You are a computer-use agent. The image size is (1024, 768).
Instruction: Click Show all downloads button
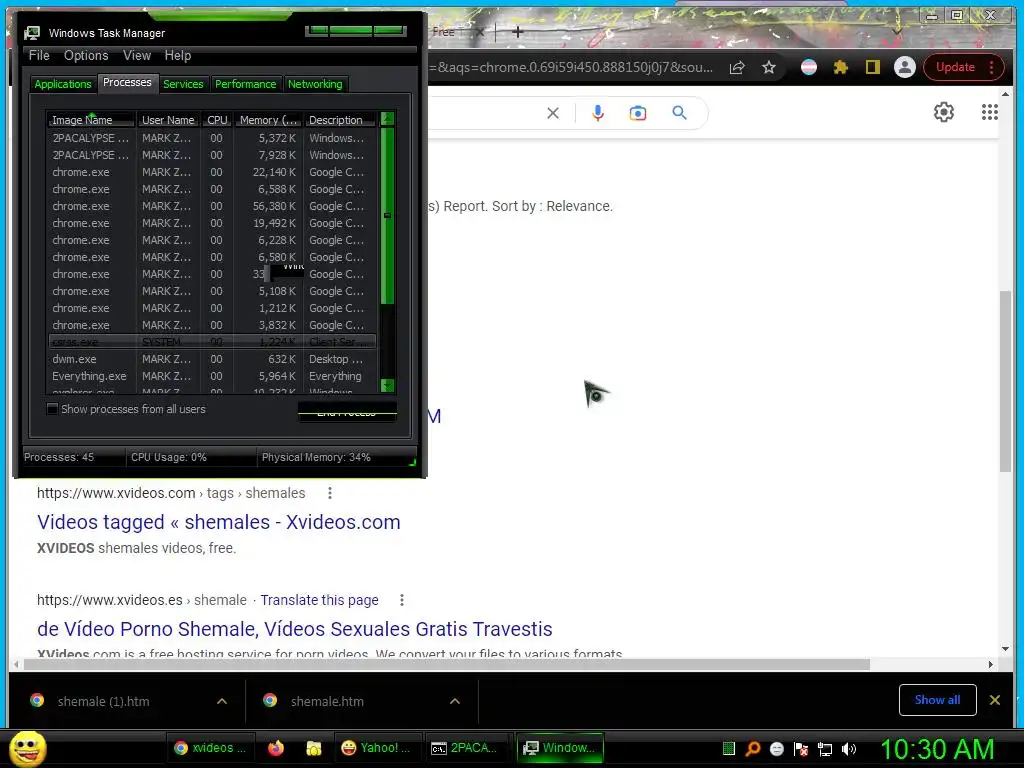[x=938, y=700]
